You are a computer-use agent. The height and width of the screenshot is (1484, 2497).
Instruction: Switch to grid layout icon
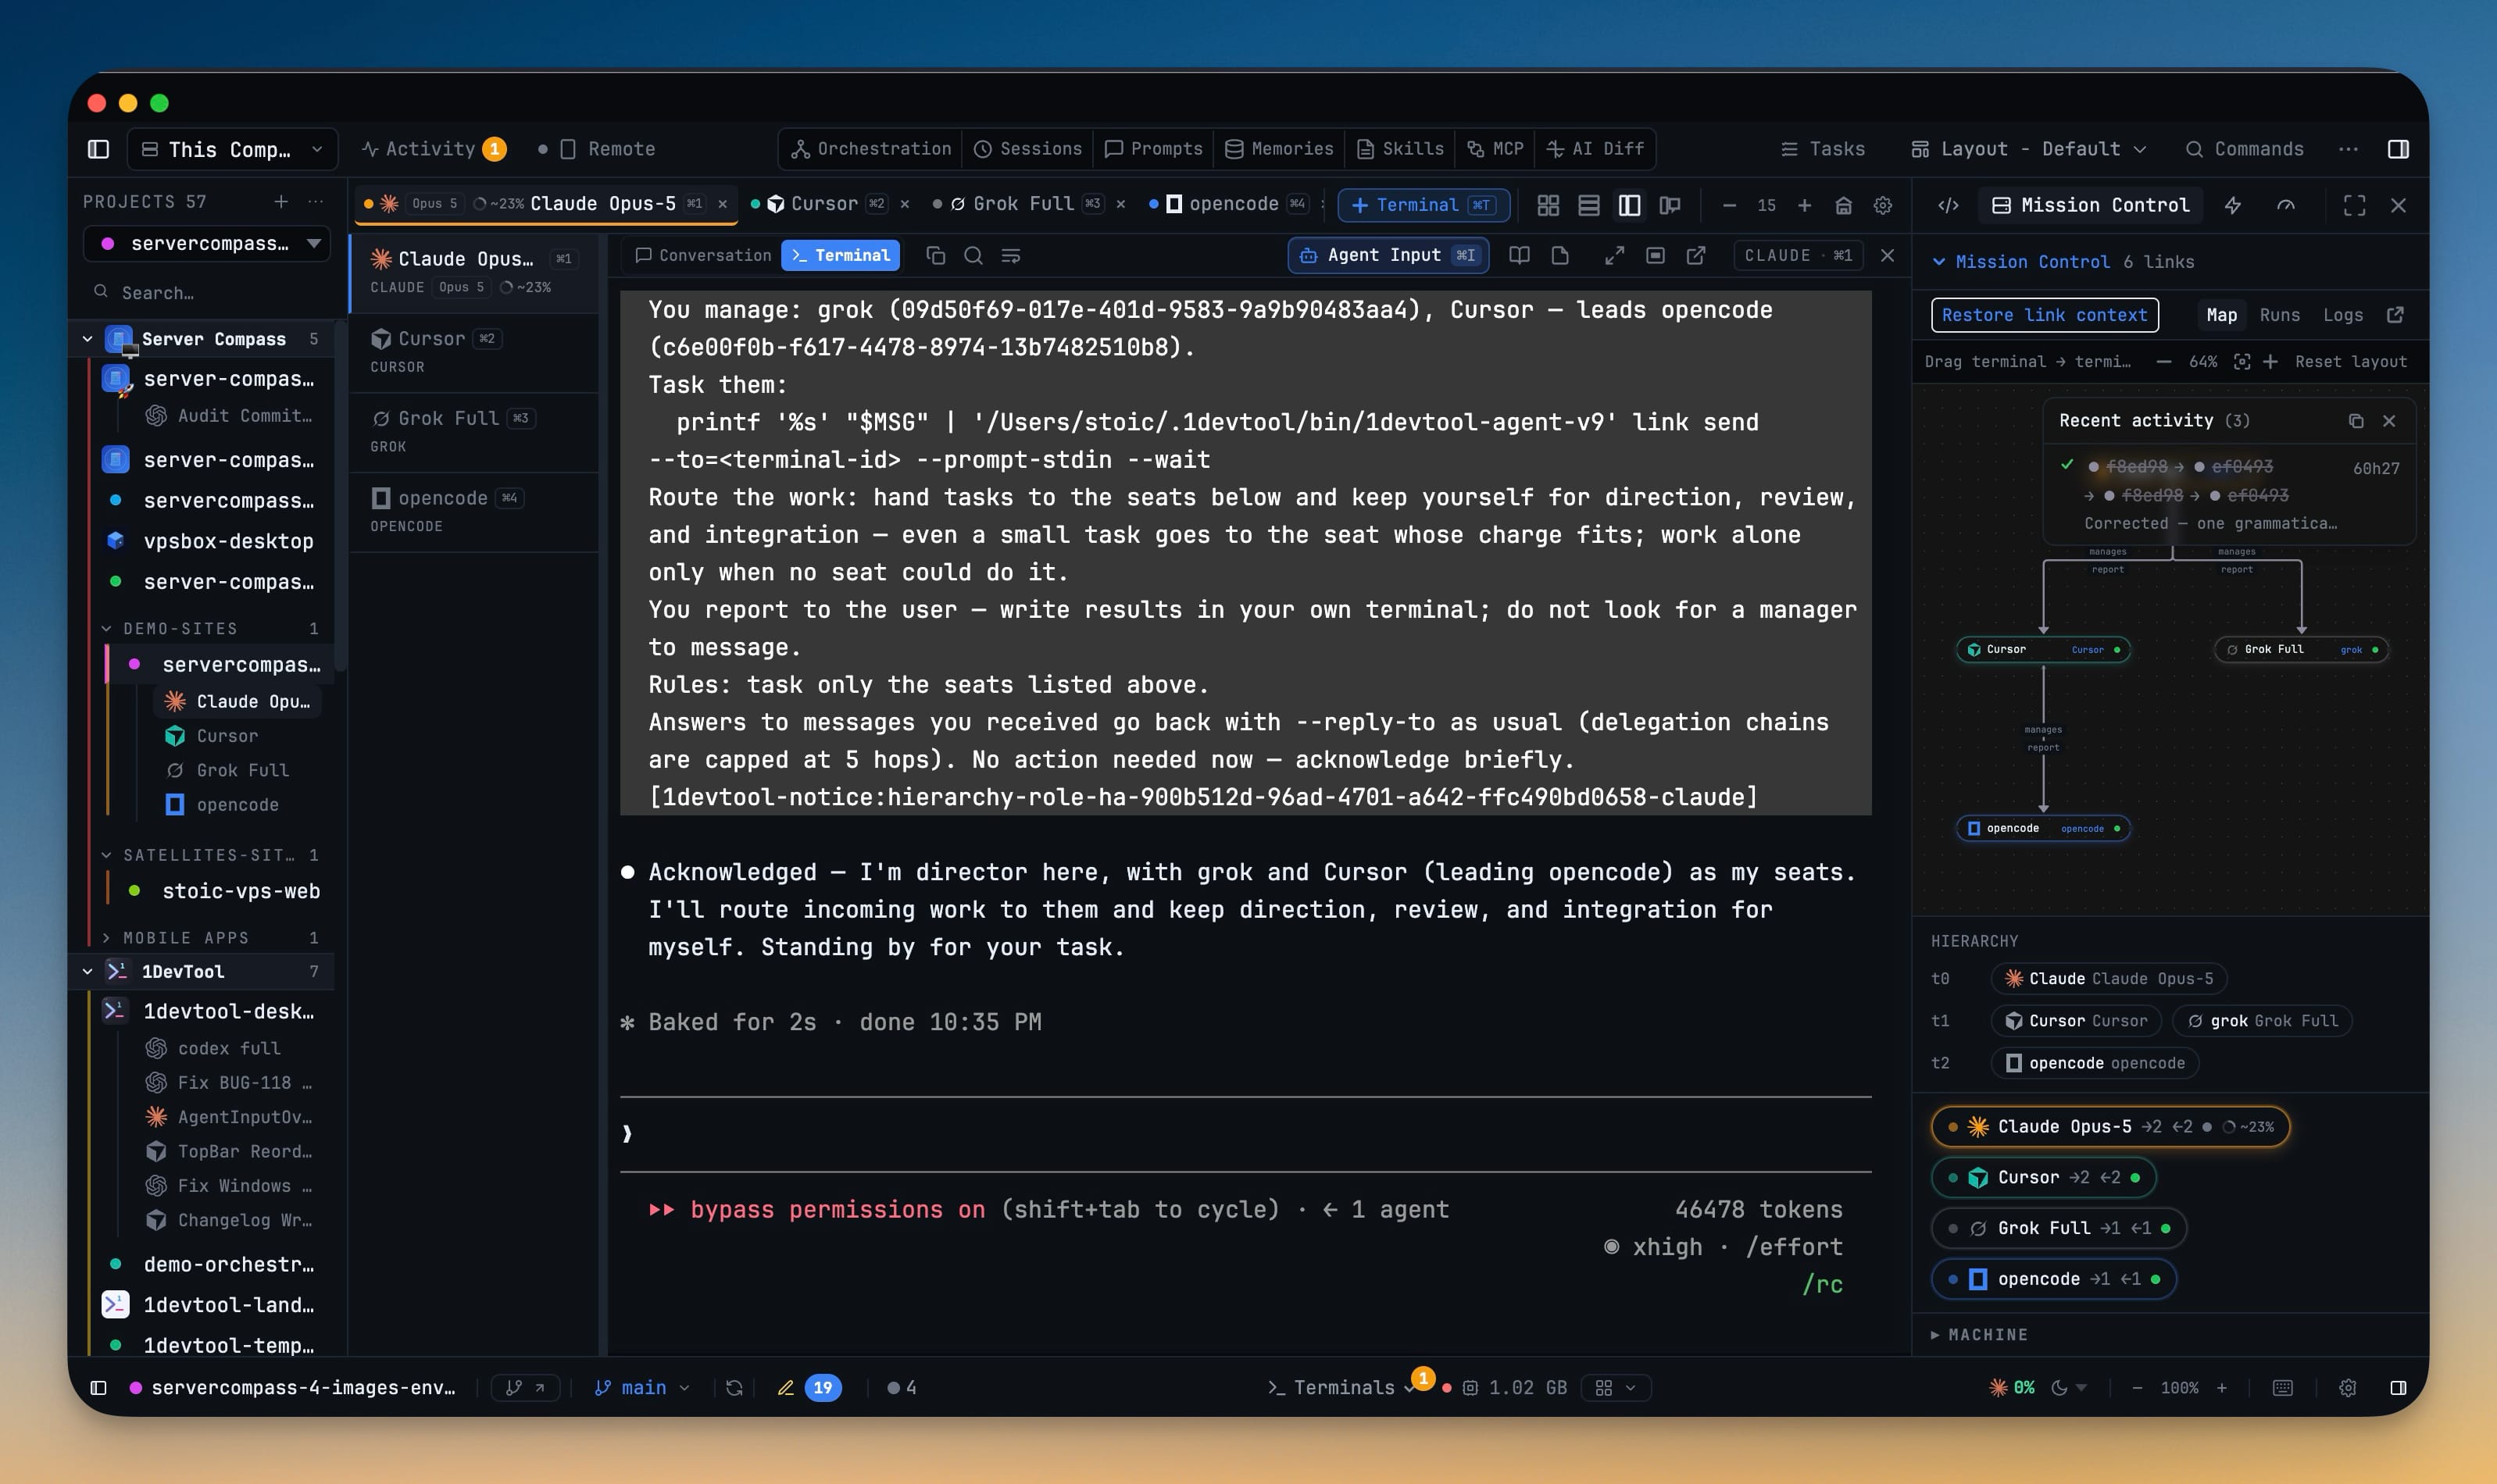1548,205
